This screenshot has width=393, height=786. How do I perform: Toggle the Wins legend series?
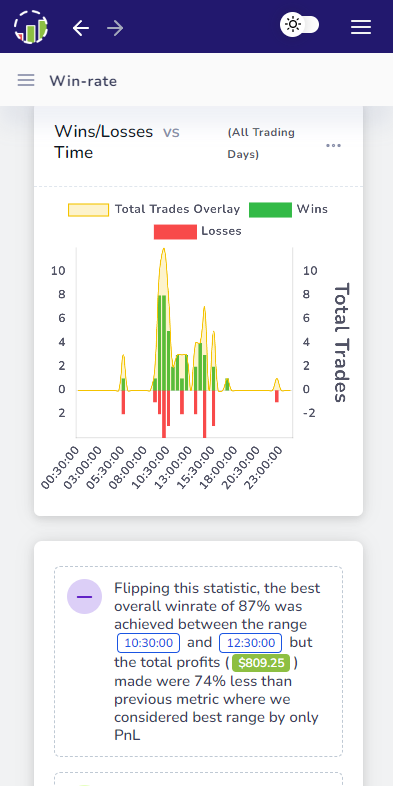tap(288, 210)
